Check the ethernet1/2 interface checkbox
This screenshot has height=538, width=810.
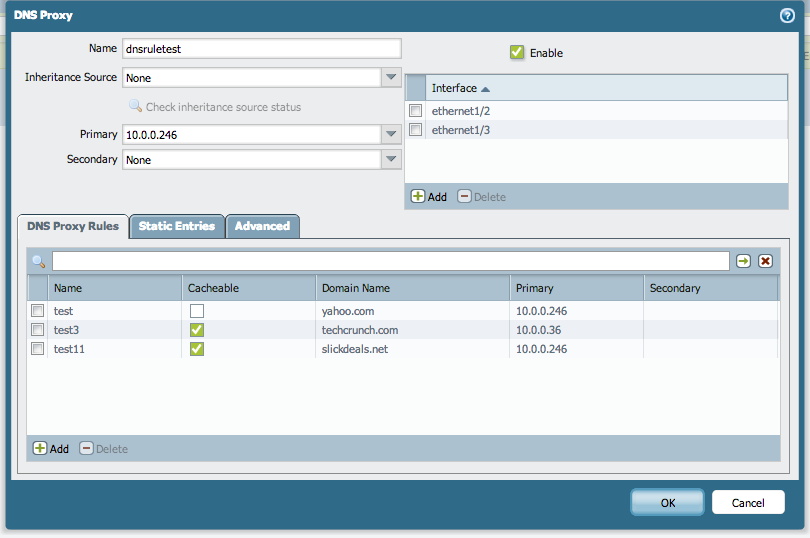[x=415, y=111]
